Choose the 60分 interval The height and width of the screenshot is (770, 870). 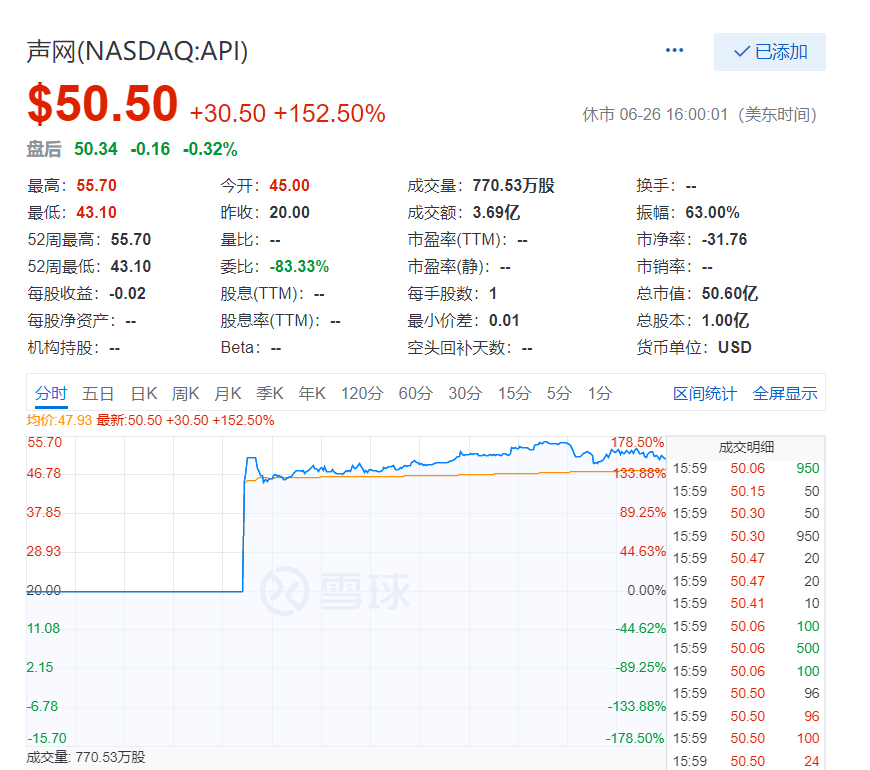[x=415, y=394]
